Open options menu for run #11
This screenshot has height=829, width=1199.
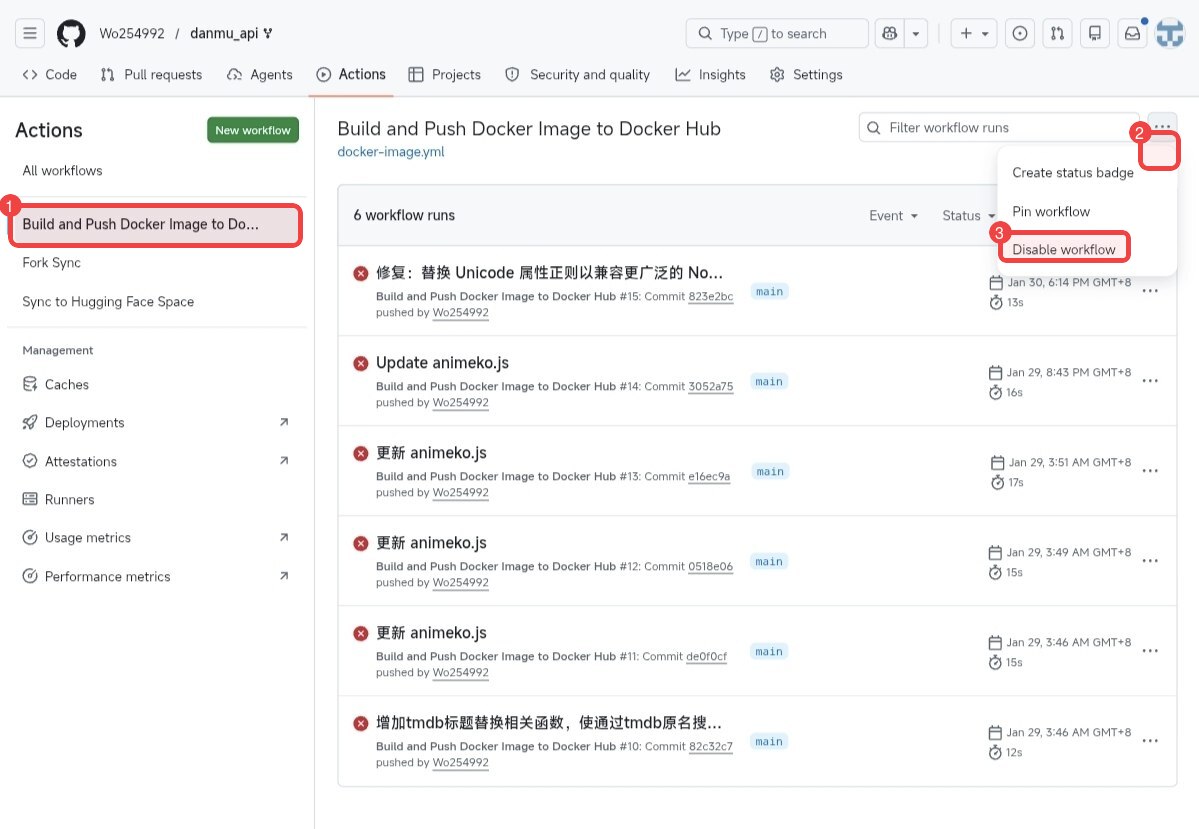(x=1150, y=651)
